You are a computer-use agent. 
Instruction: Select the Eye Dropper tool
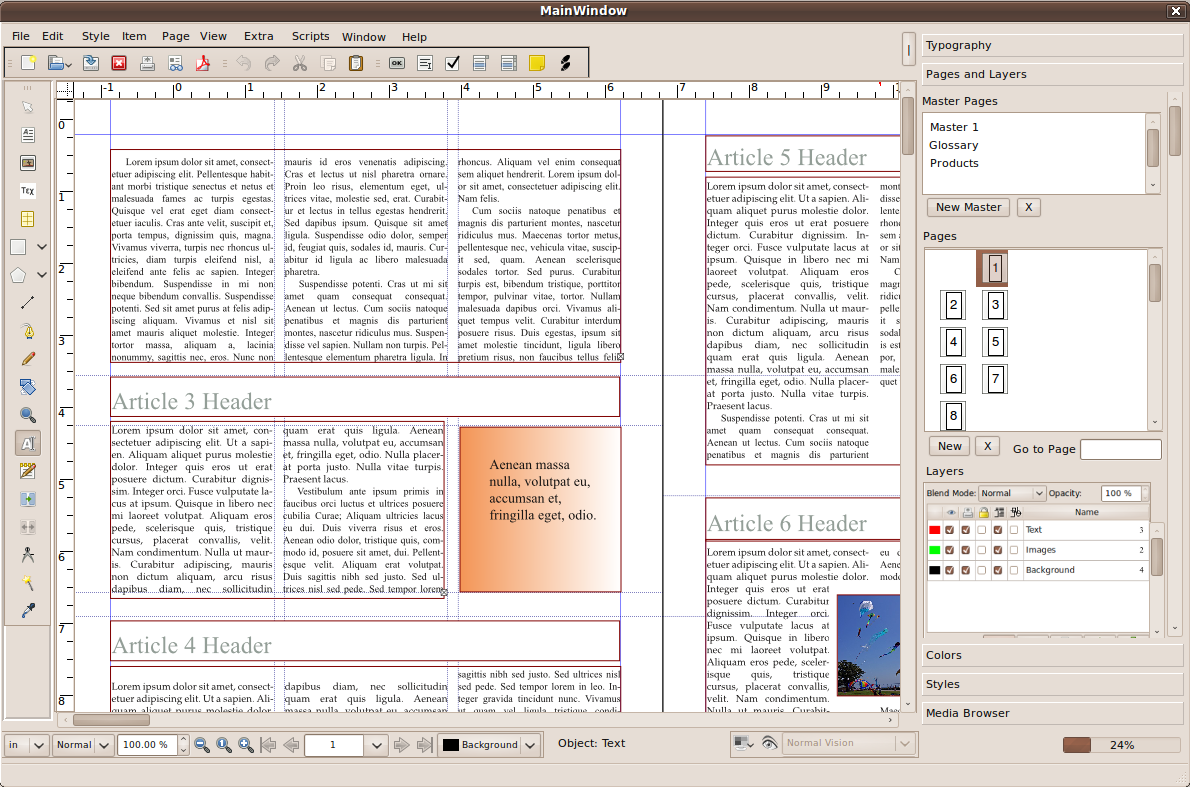pos(28,611)
